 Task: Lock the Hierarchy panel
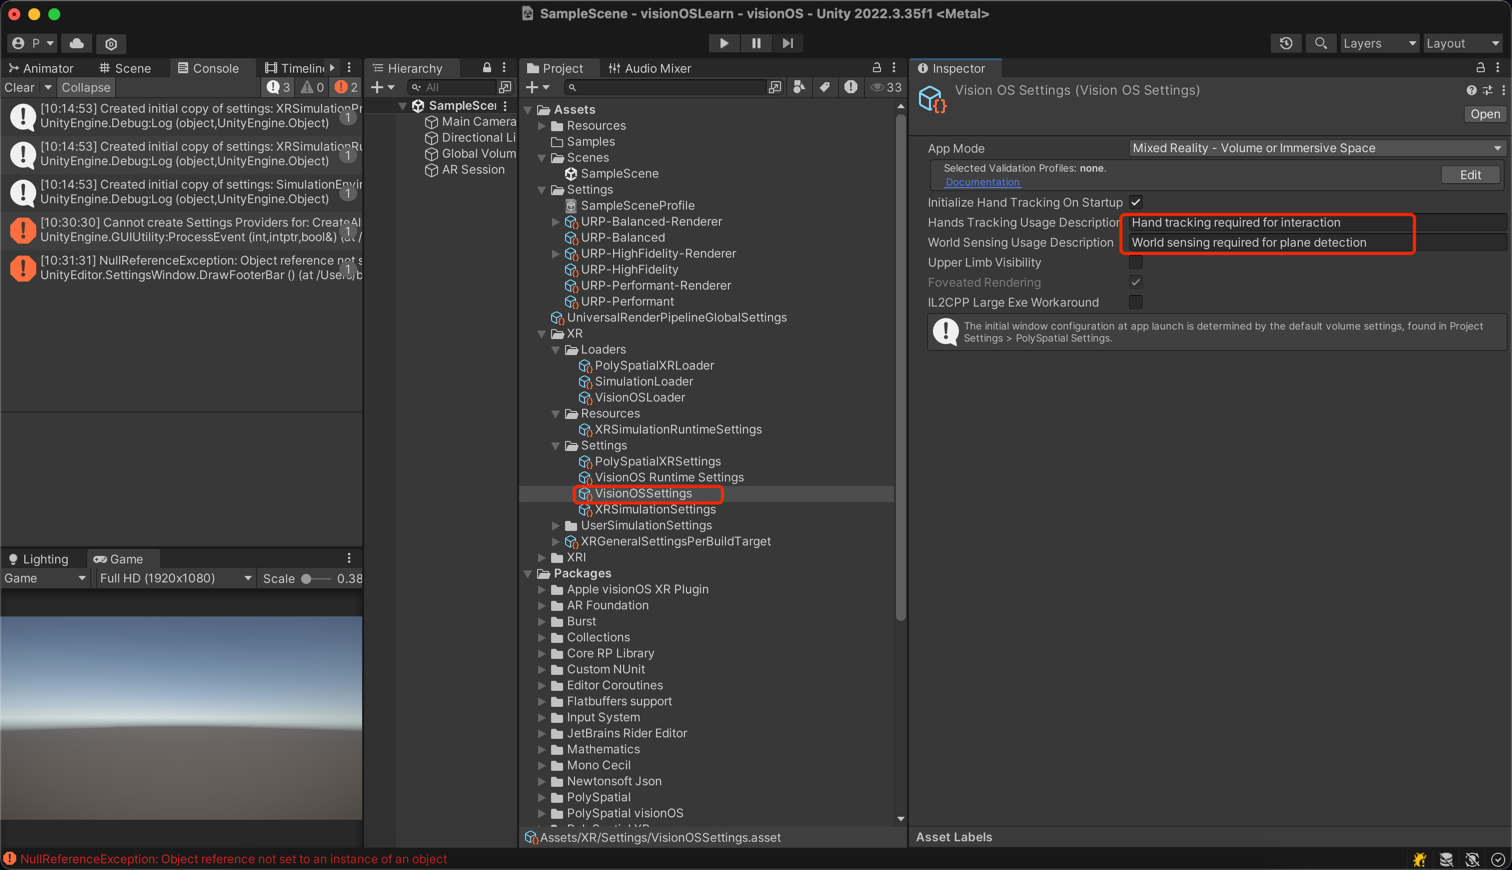pos(487,68)
